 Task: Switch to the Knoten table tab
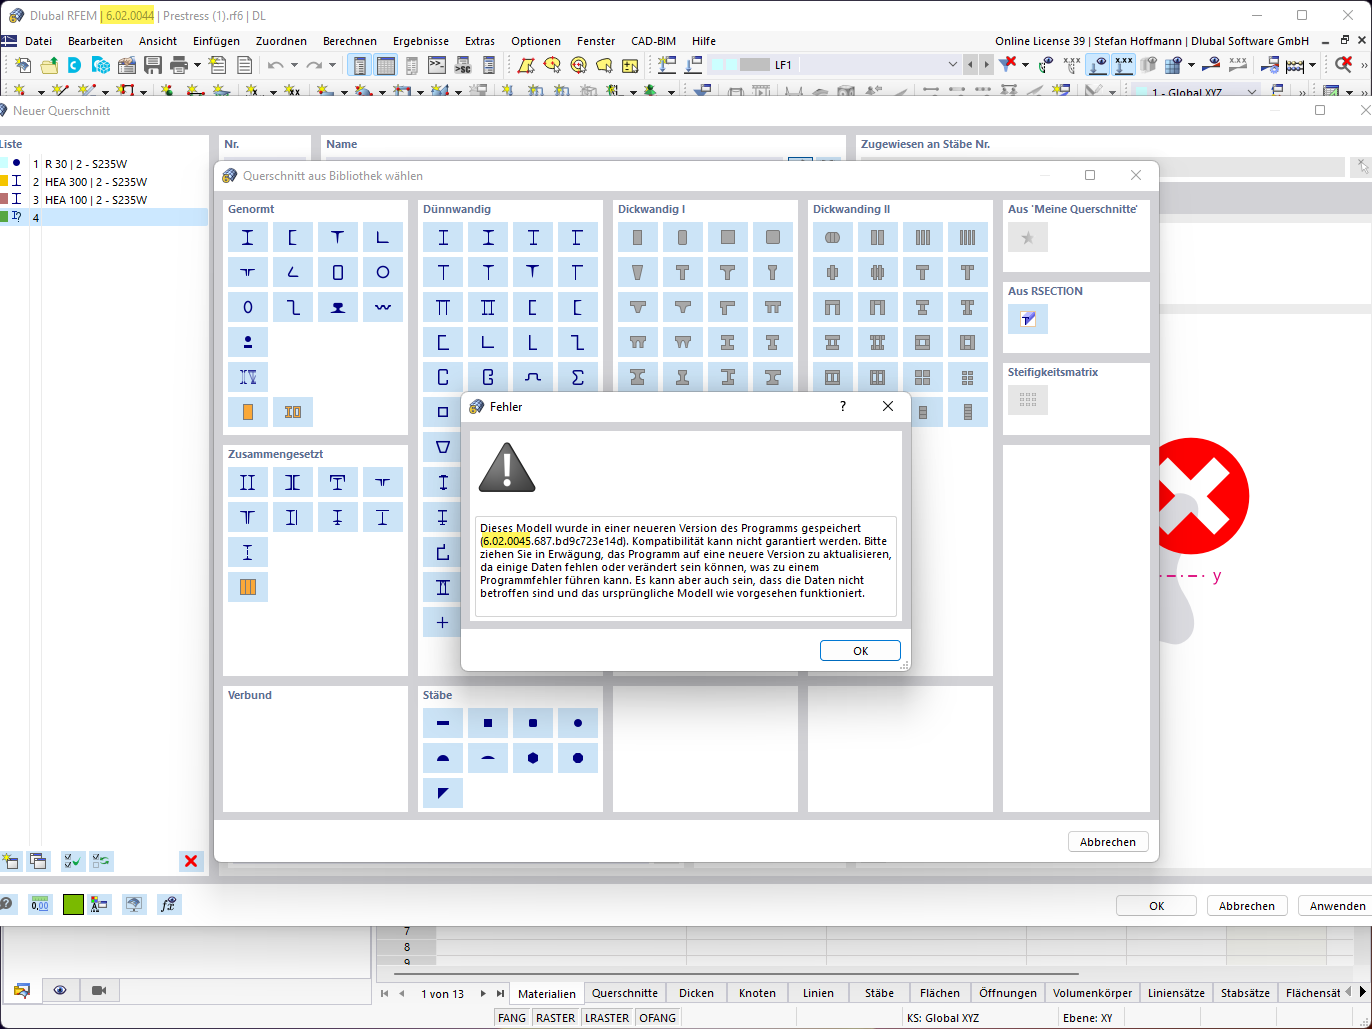[757, 993]
